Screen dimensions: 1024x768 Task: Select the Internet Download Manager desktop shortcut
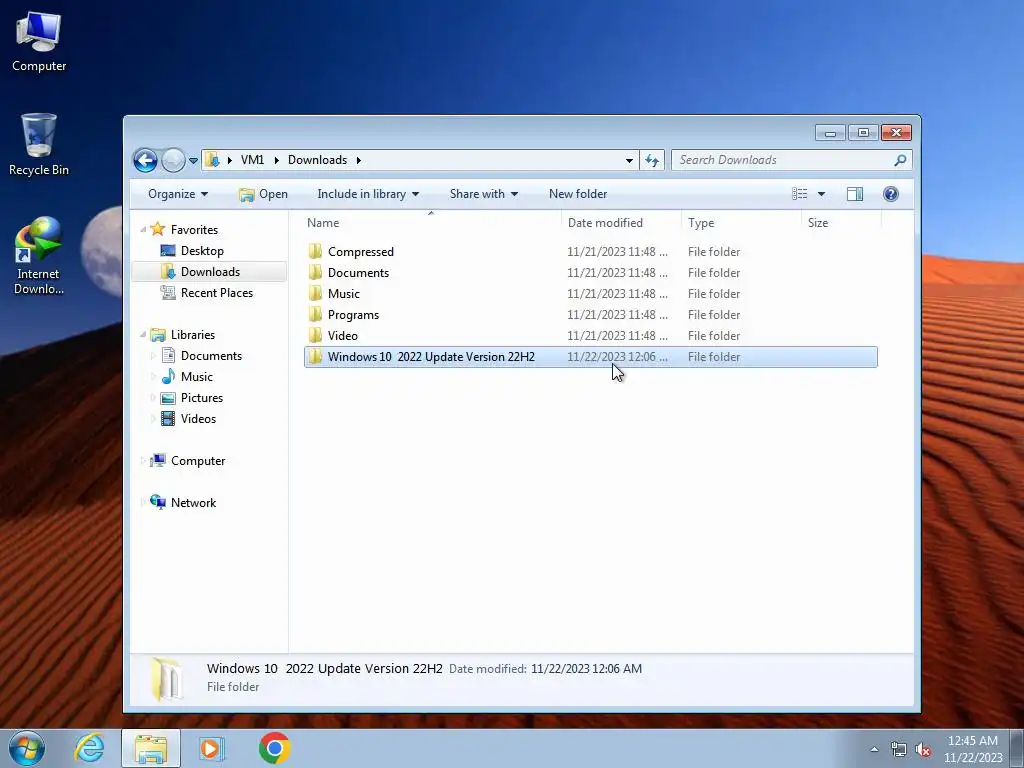tap(39, 256)
